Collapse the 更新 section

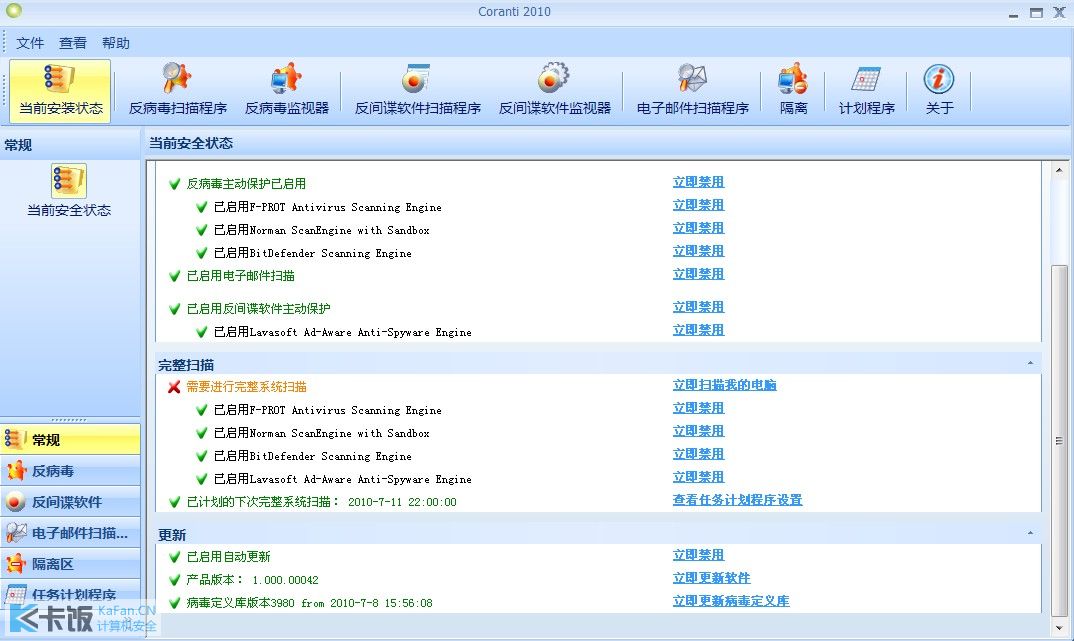point(1030,533)
